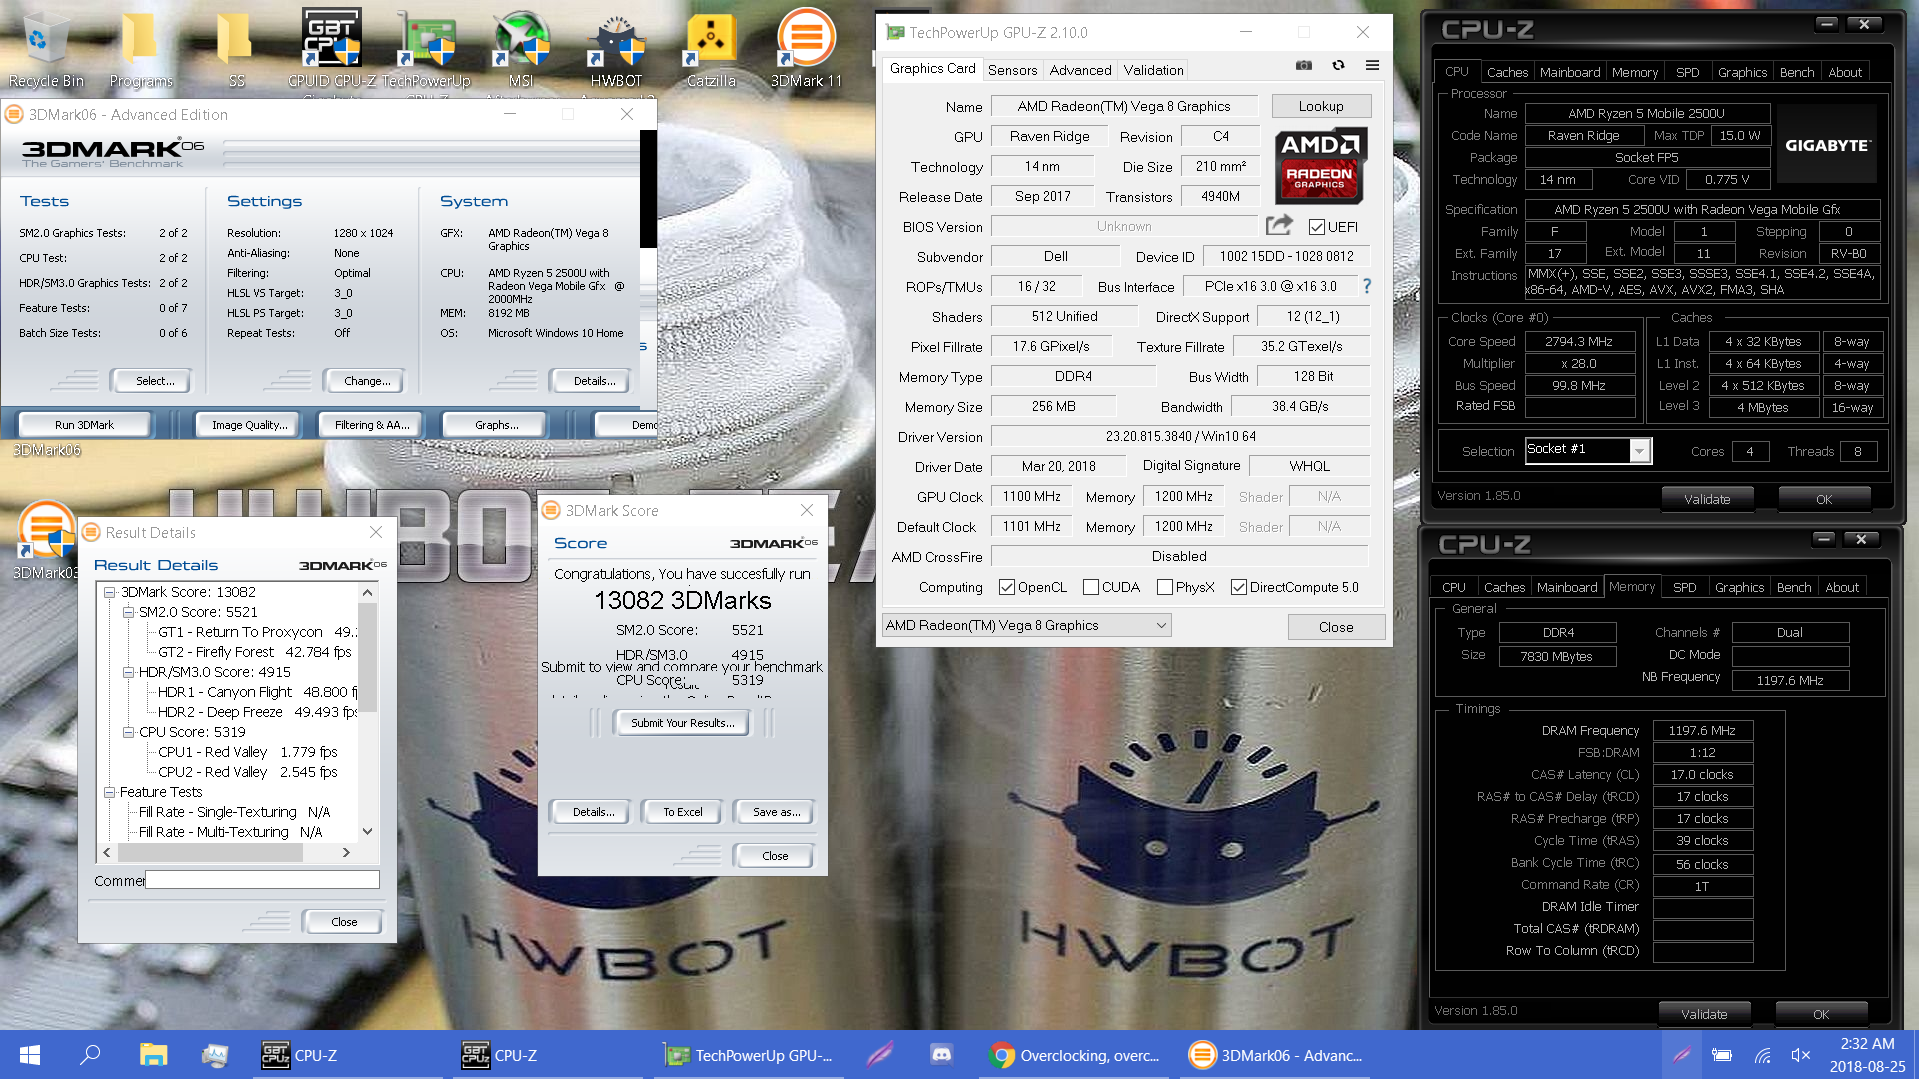Toggle the UEFI checkbox in GPU-Z
The image size is (1919, 1079).
(x=1316, y=227)
